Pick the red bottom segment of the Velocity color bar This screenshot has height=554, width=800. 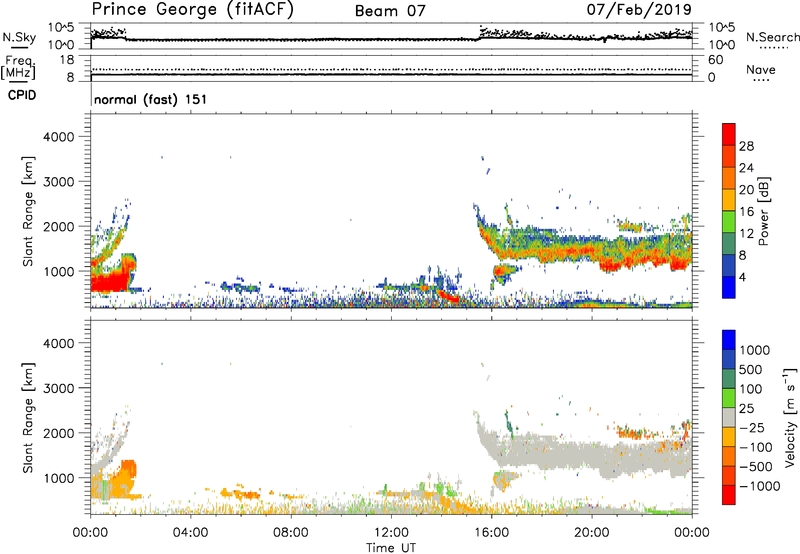(729, 495)
